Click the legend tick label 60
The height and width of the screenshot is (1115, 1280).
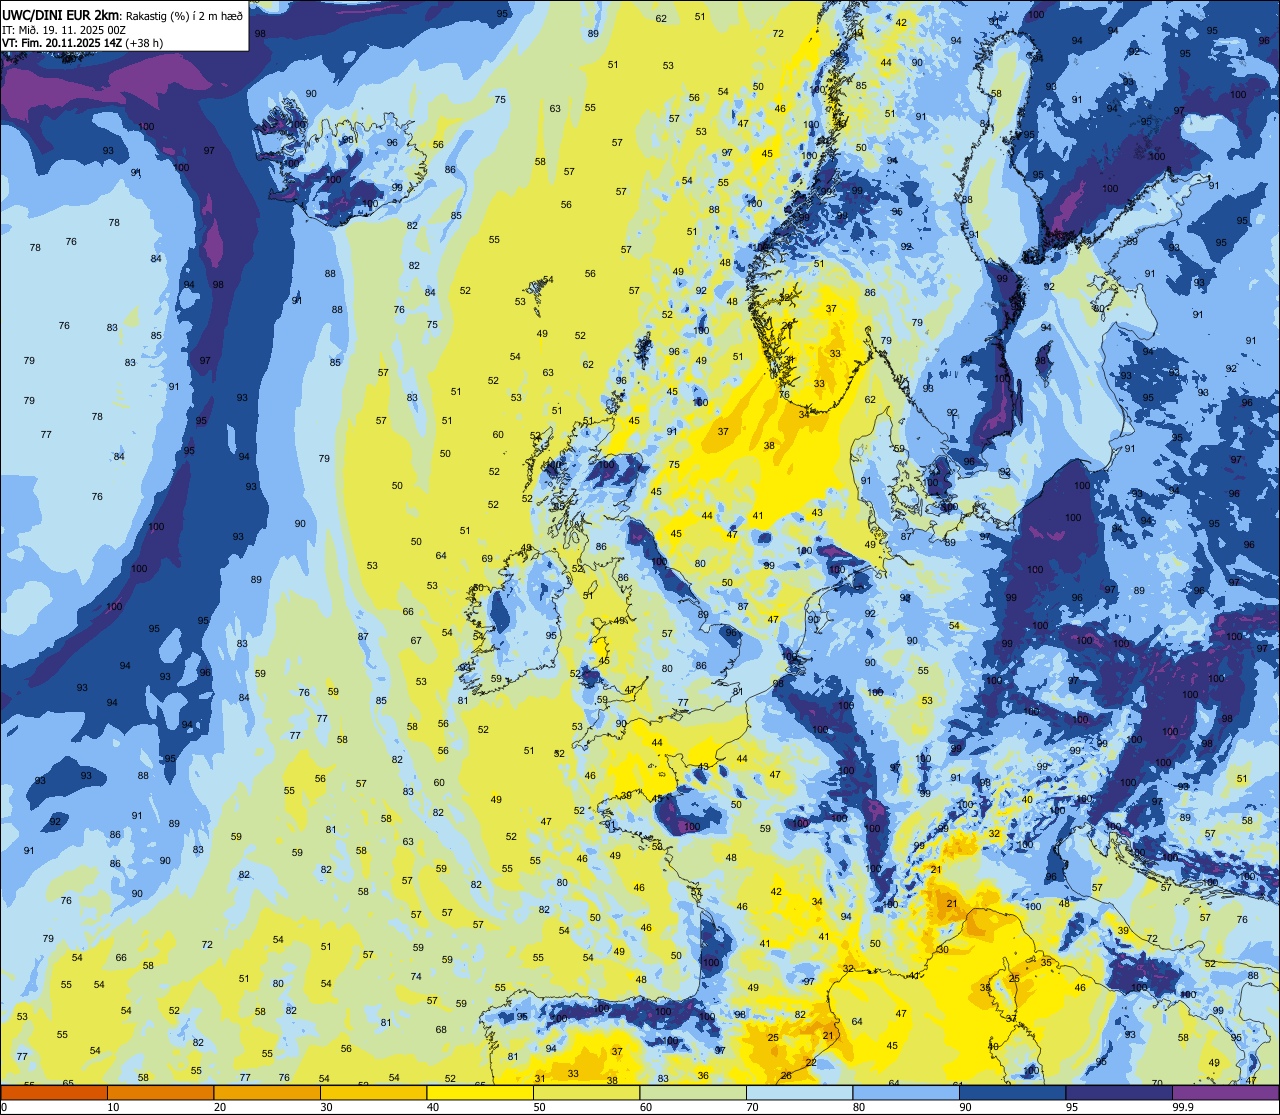[x=646, y=1107]
